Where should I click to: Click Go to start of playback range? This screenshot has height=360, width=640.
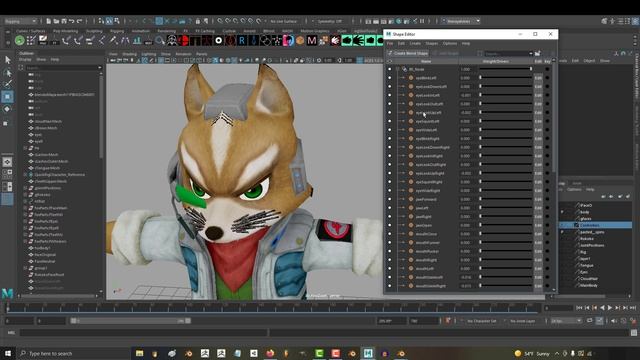click(579, 308)
